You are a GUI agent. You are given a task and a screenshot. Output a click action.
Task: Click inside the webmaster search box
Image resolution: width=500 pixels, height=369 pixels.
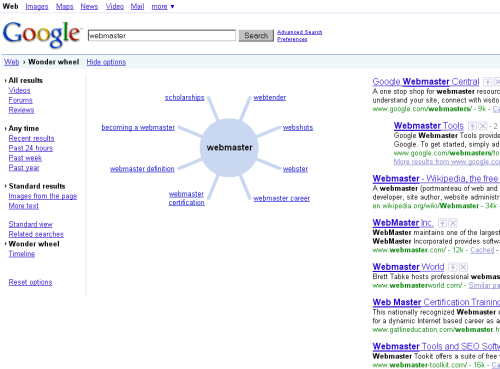point(162,35)
